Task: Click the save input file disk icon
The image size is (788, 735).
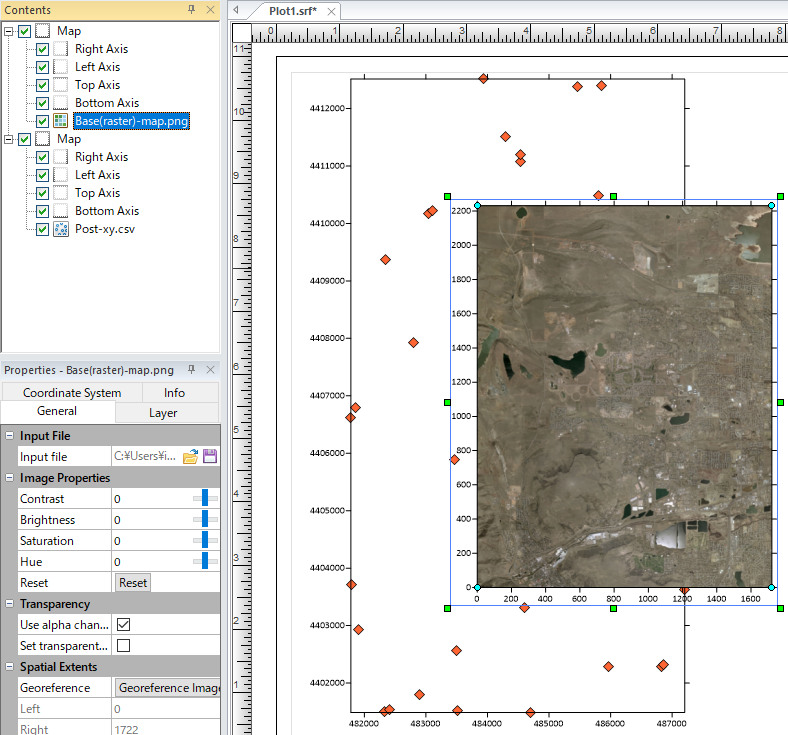Action: (210, 456)
